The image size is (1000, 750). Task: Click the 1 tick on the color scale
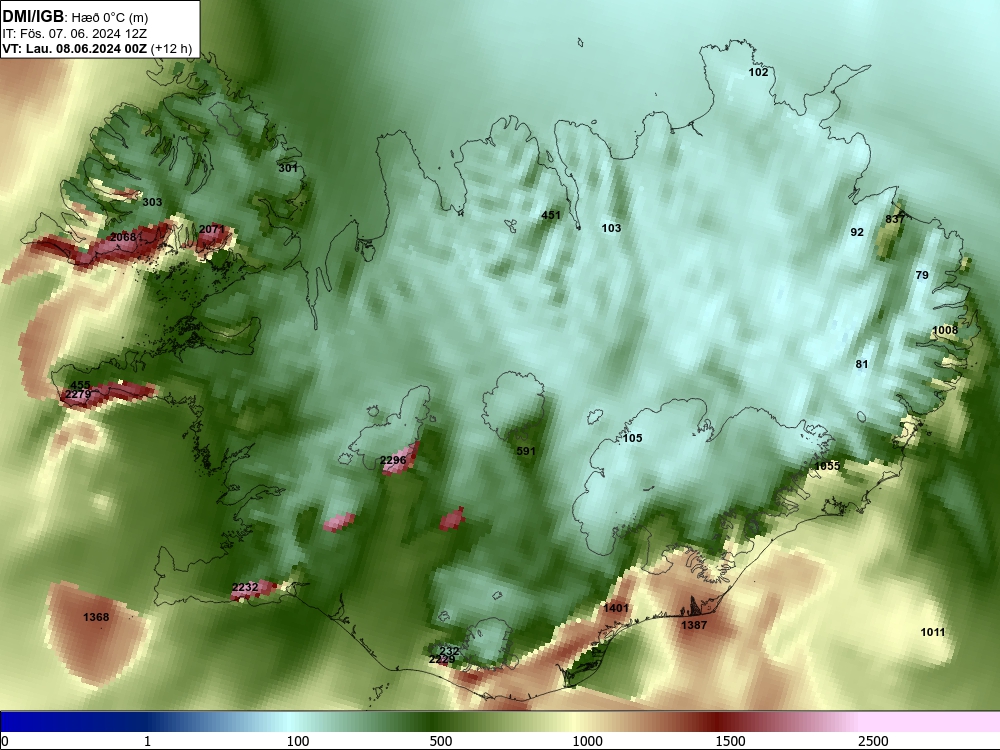point(147,741)
